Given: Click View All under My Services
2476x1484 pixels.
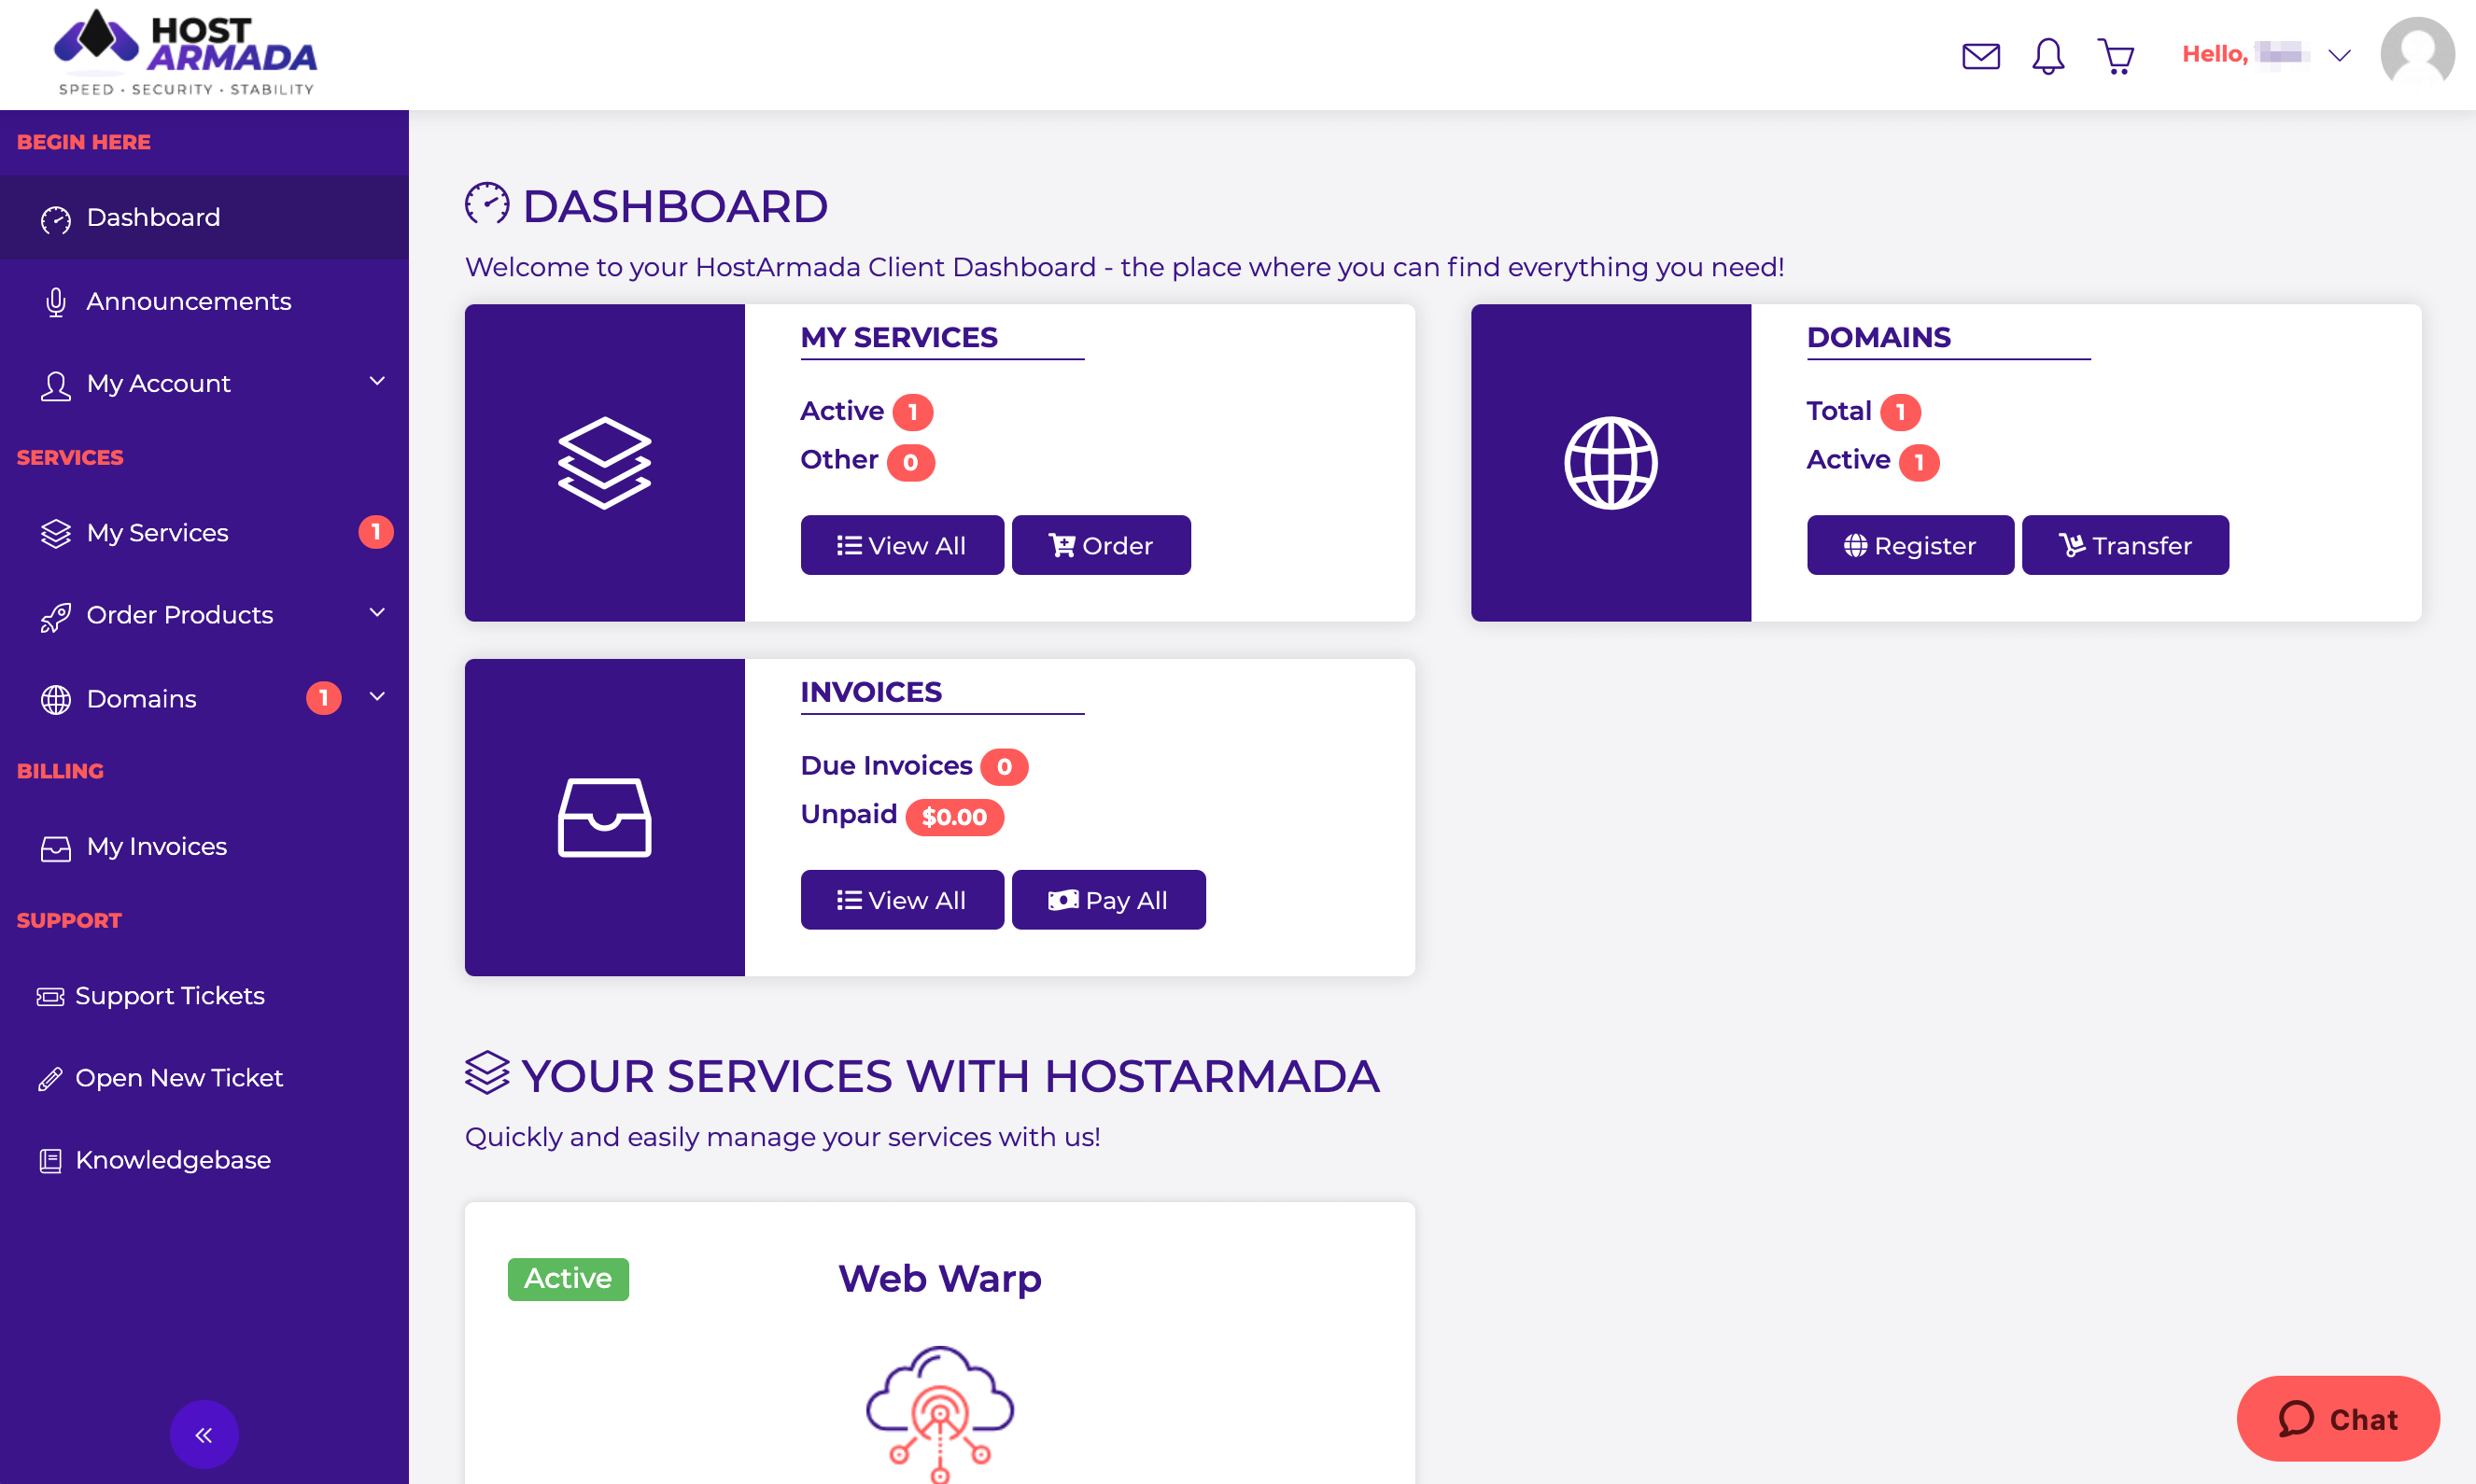Looking at the screenshot, I should [902, 545].
